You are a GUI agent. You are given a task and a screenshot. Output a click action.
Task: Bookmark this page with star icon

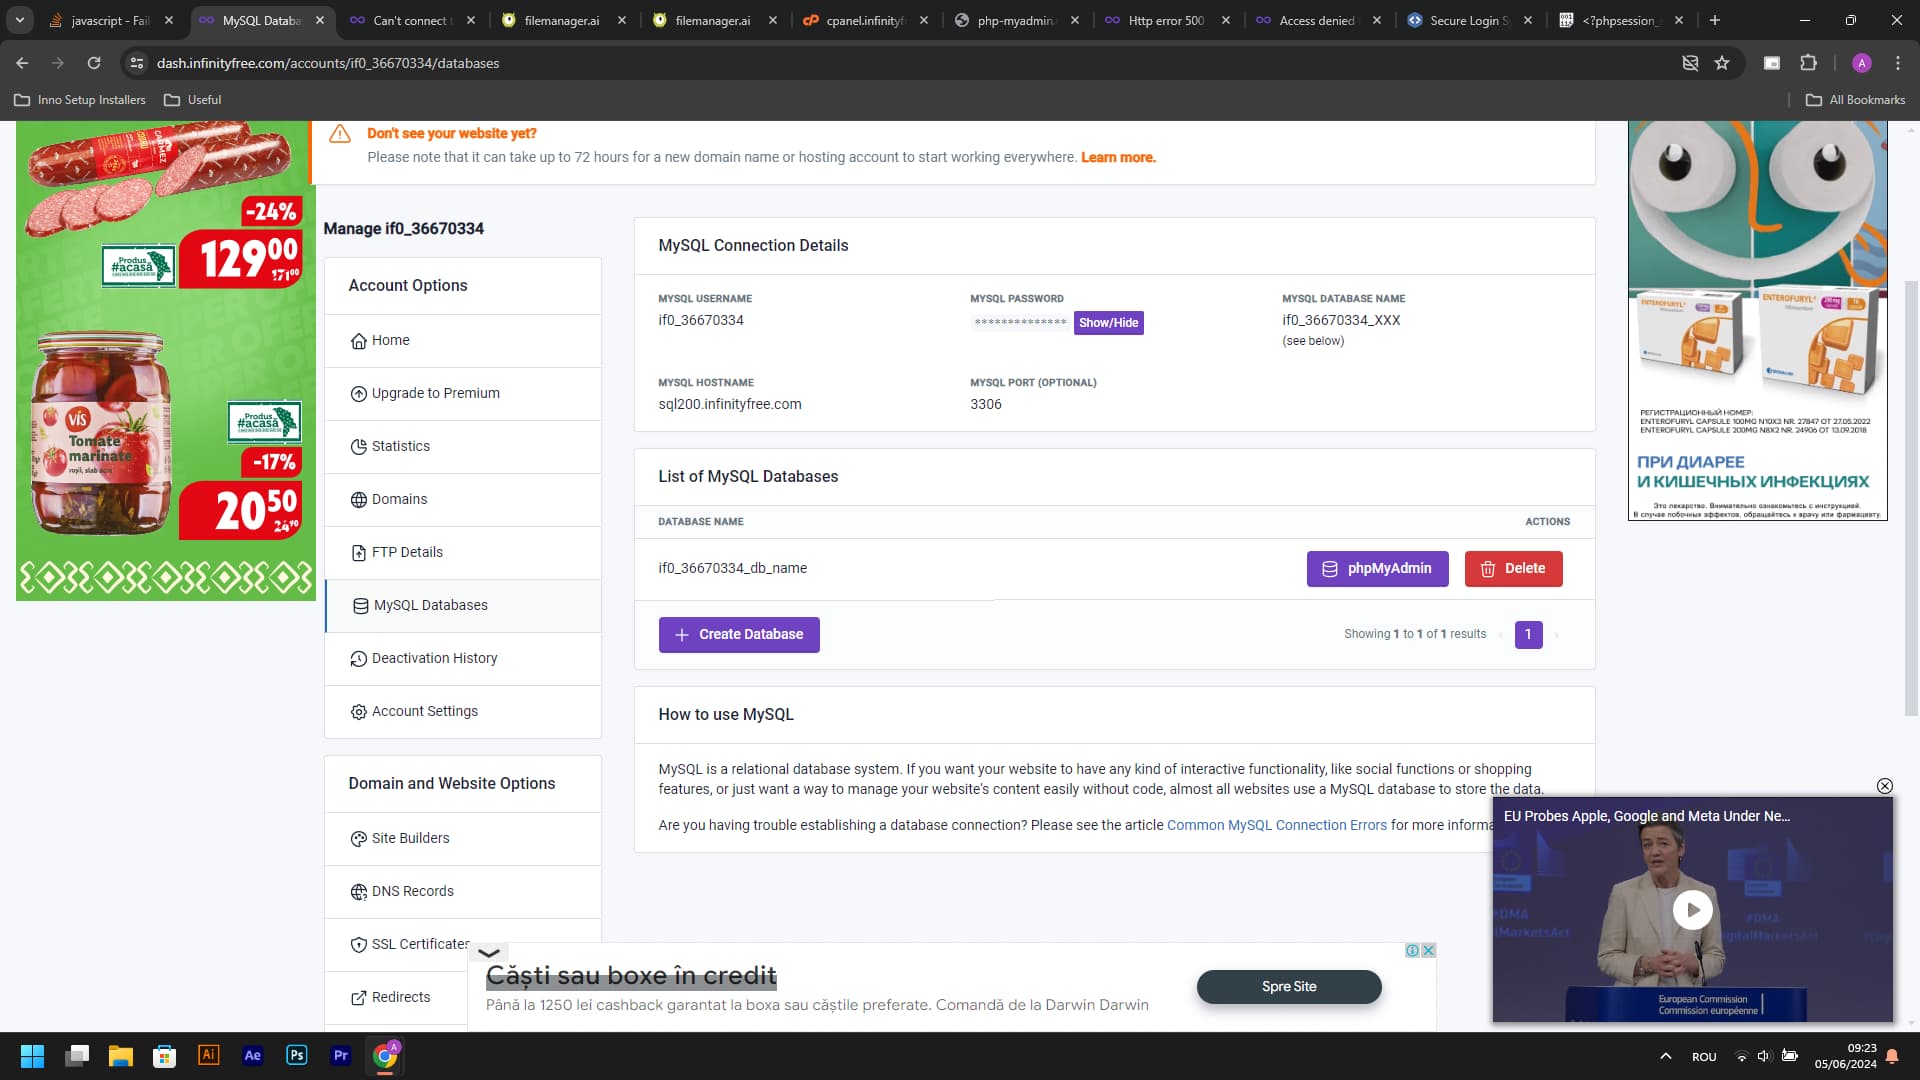point(1722,63)
